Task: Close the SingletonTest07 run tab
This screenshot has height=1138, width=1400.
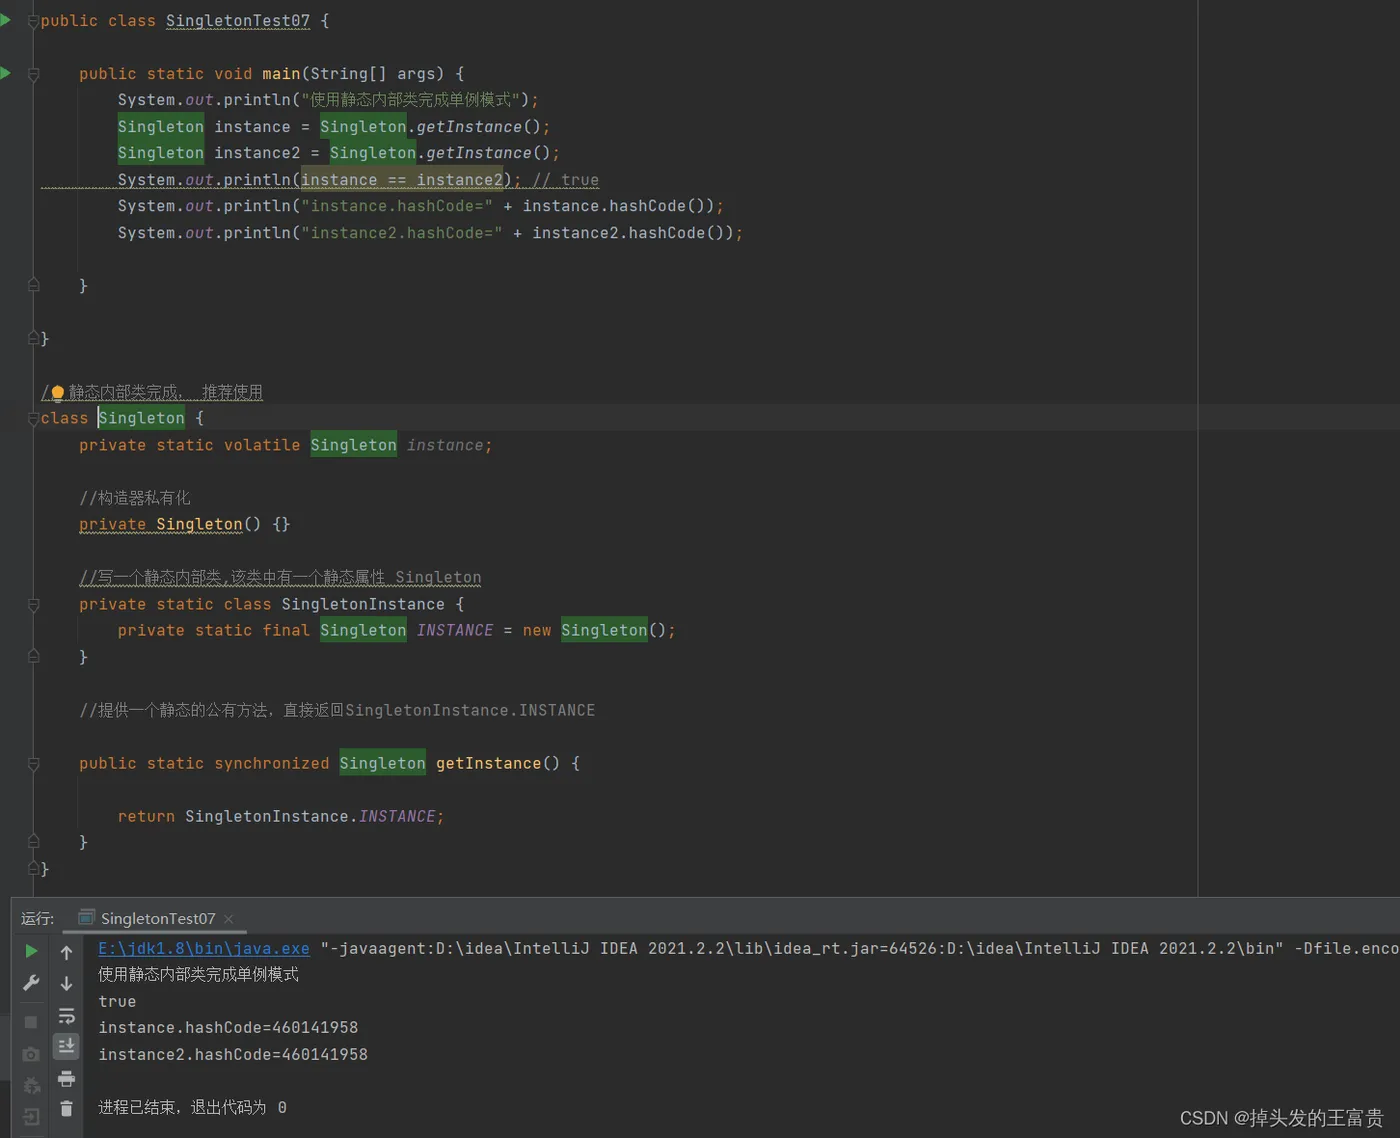Action: (228, 918)
